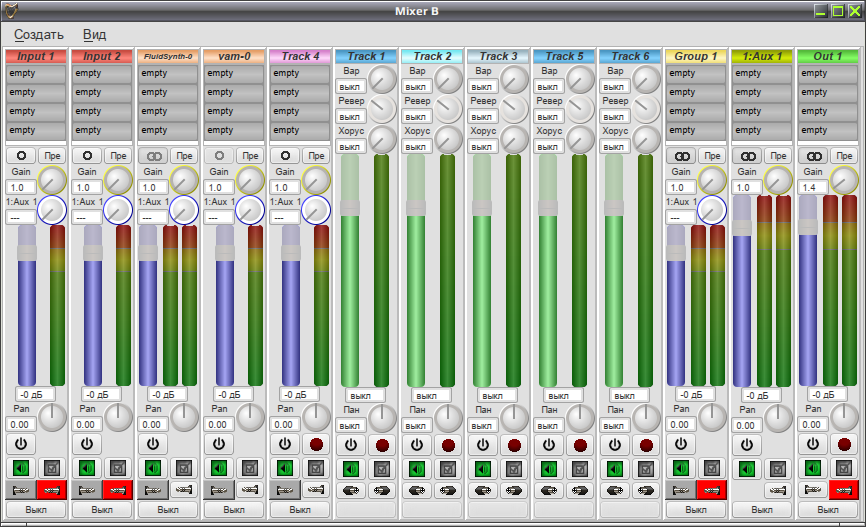Enable Пре (pre-fader) on Track 4
Screen dimensions: 866x527
coord(316,156)
